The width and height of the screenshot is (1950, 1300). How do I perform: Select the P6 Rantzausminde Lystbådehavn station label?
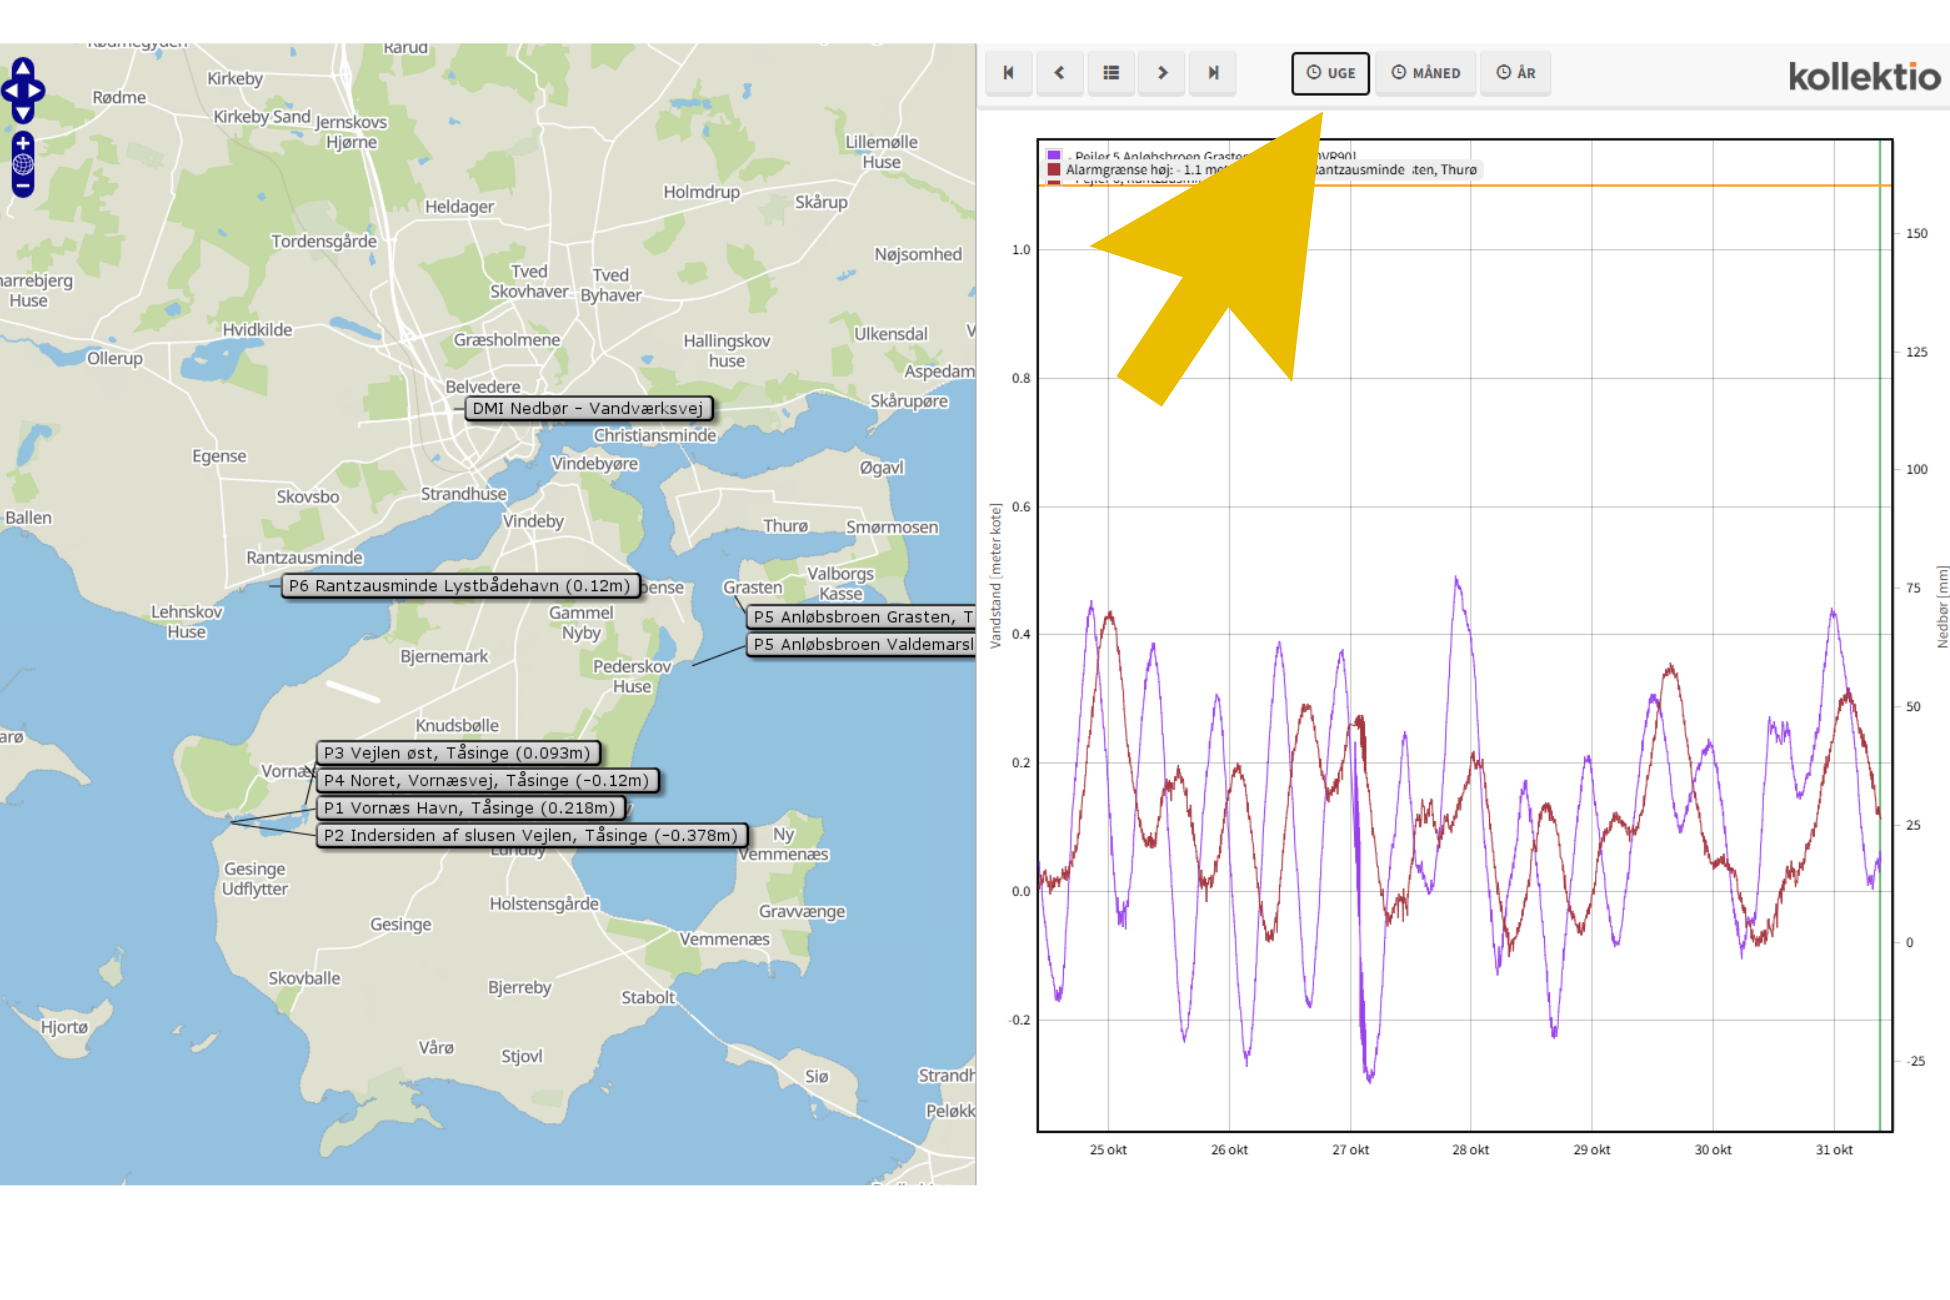coord(460,586)
